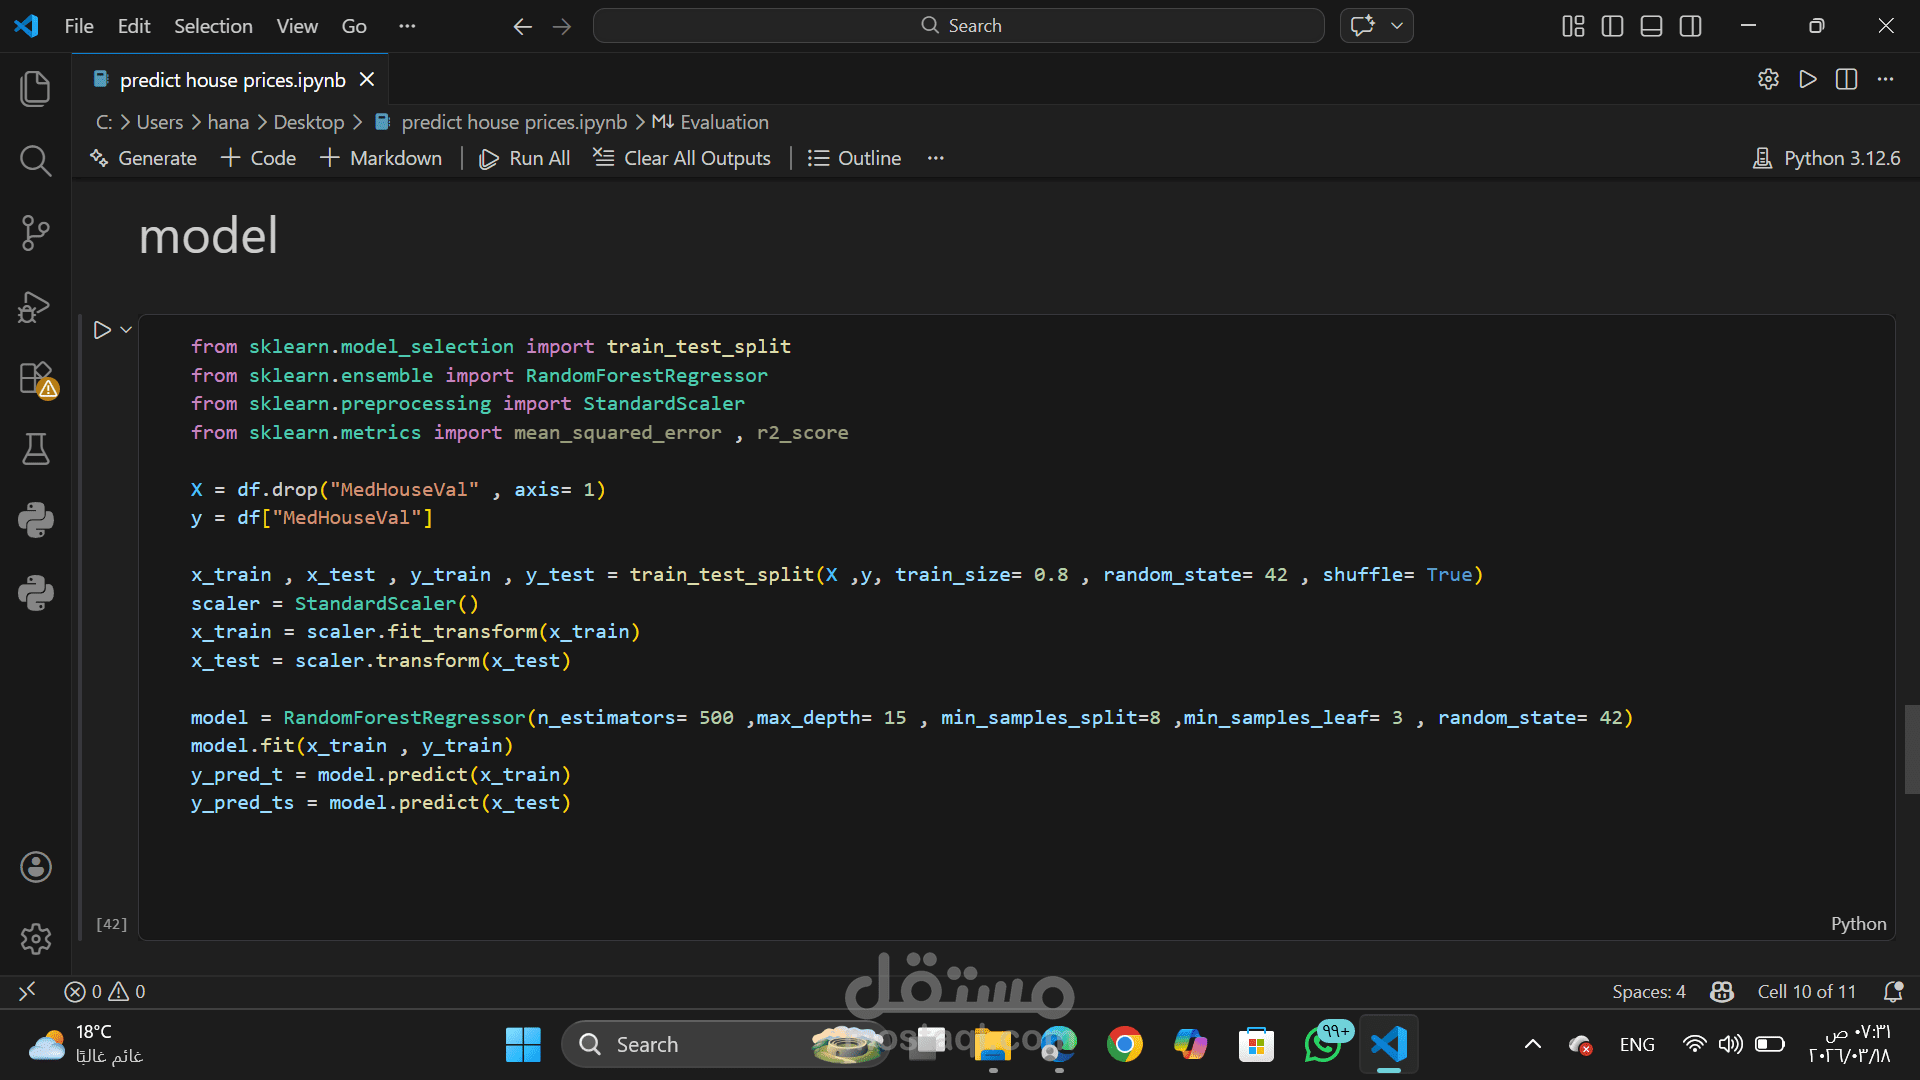This screenshot has height=1080, width=1920.
Task: Toggle the Secondary Side Bar layout
Action: (1690, 26)
